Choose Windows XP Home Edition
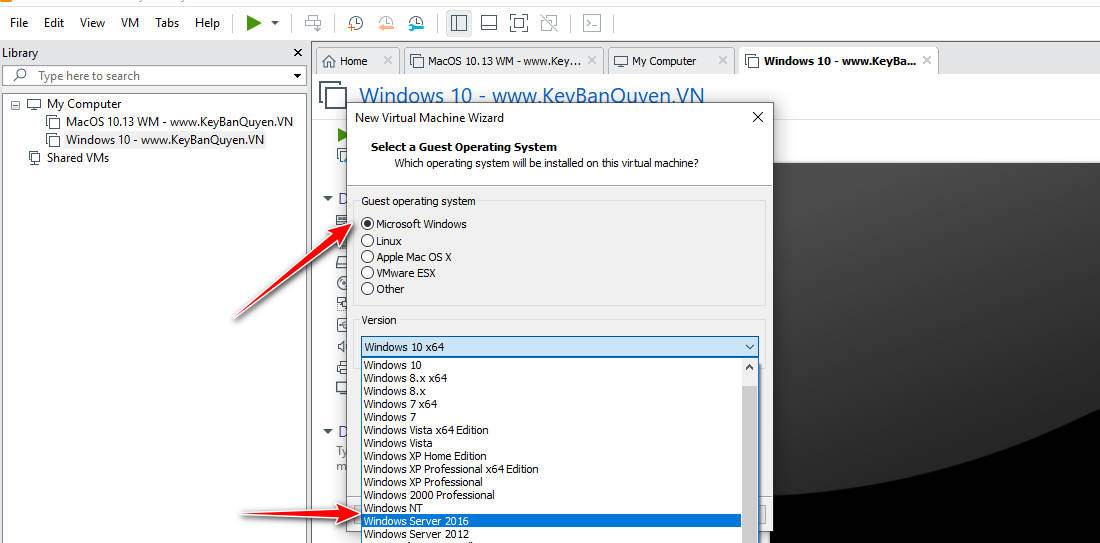The width and height of the screenshot is (1100, 543). (551, 456)
